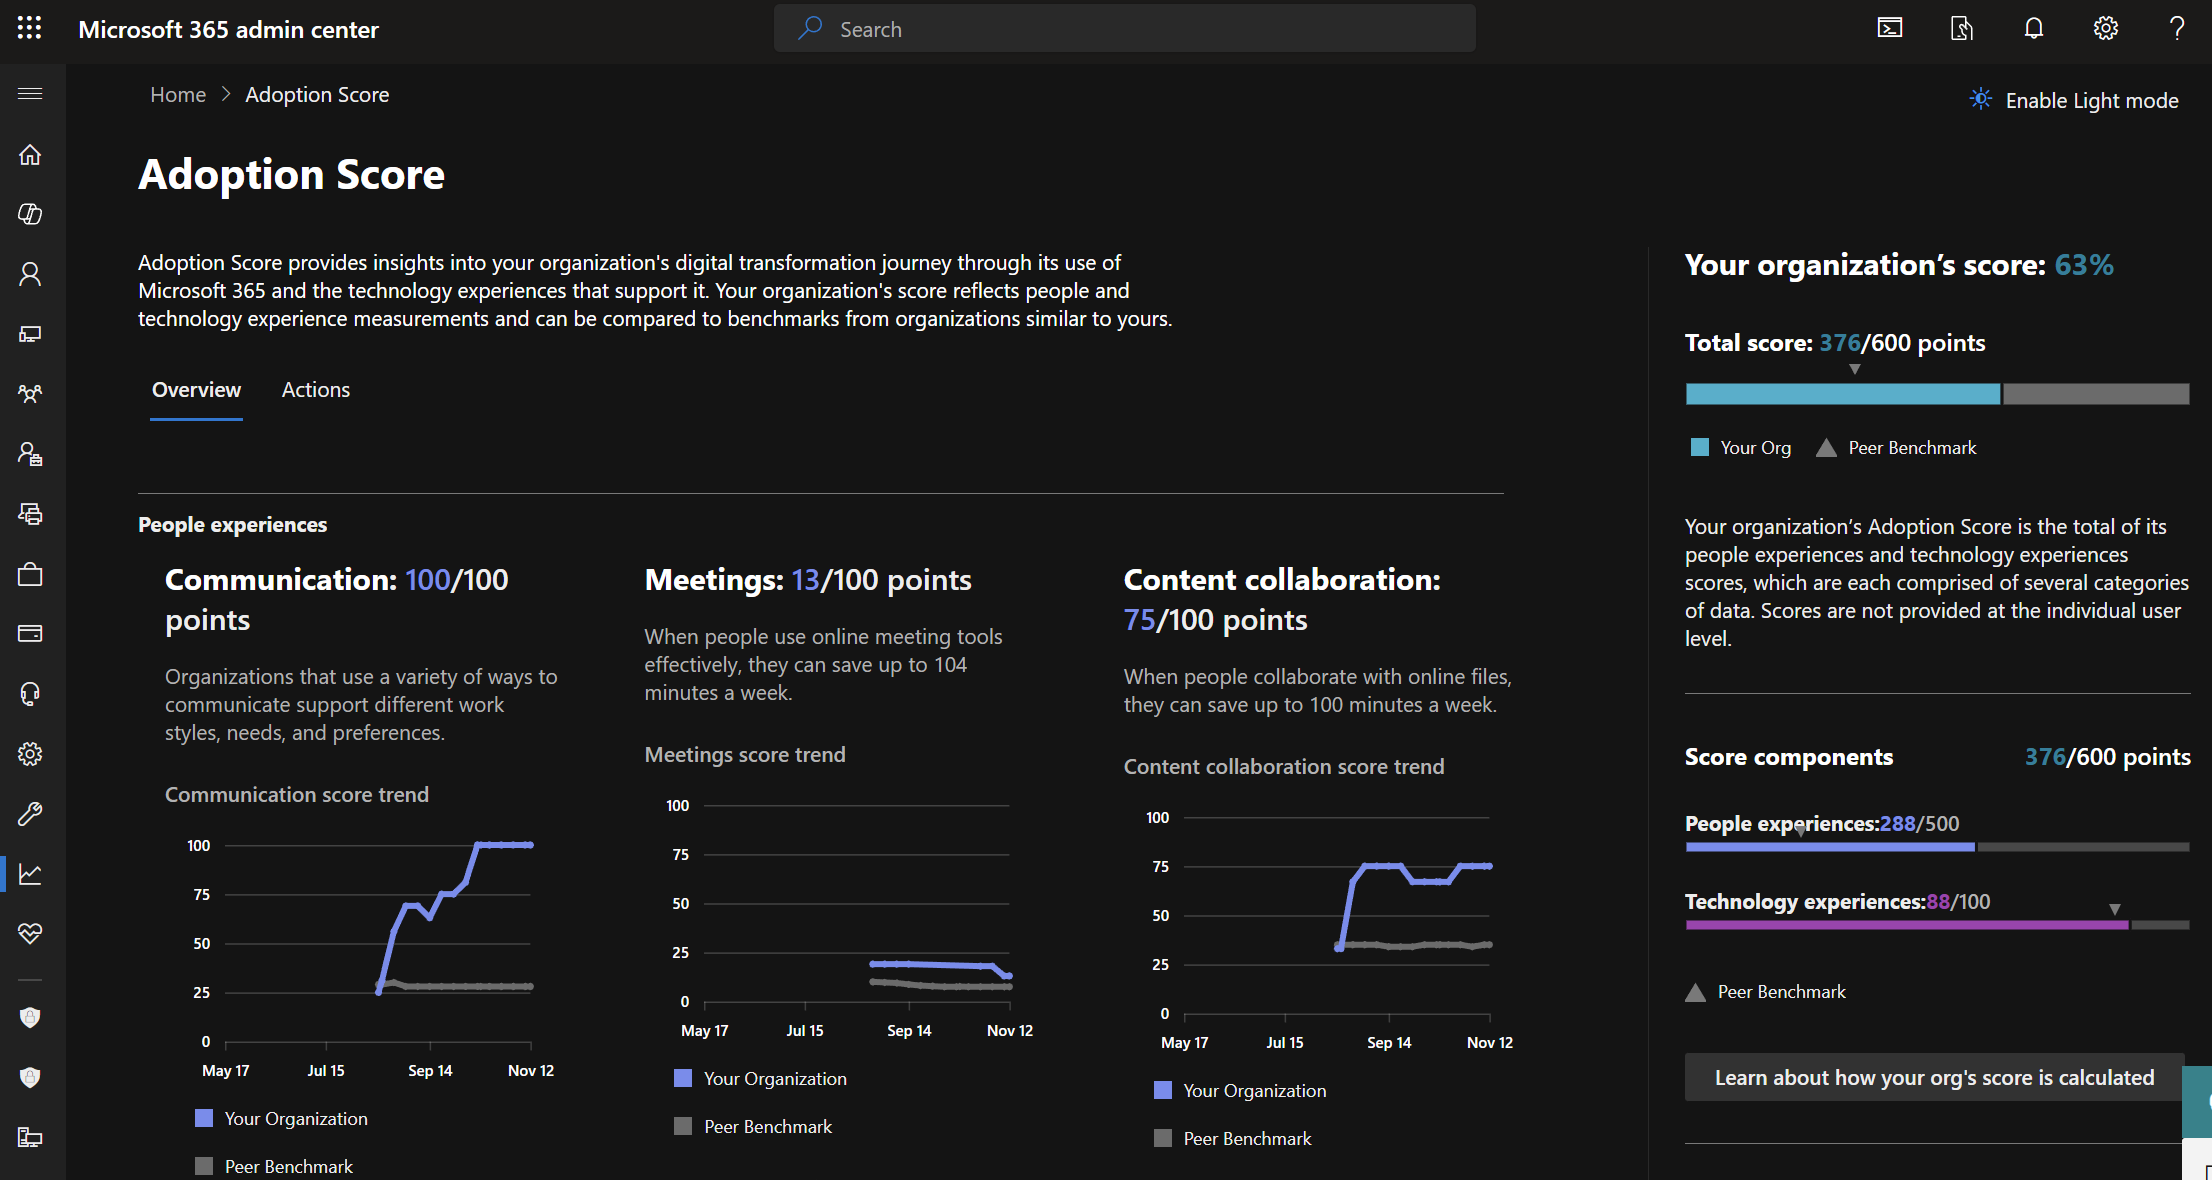Open Health heart icon in sidebar
Screen dimensions: 2212x1180
click(x=30, y=933)
